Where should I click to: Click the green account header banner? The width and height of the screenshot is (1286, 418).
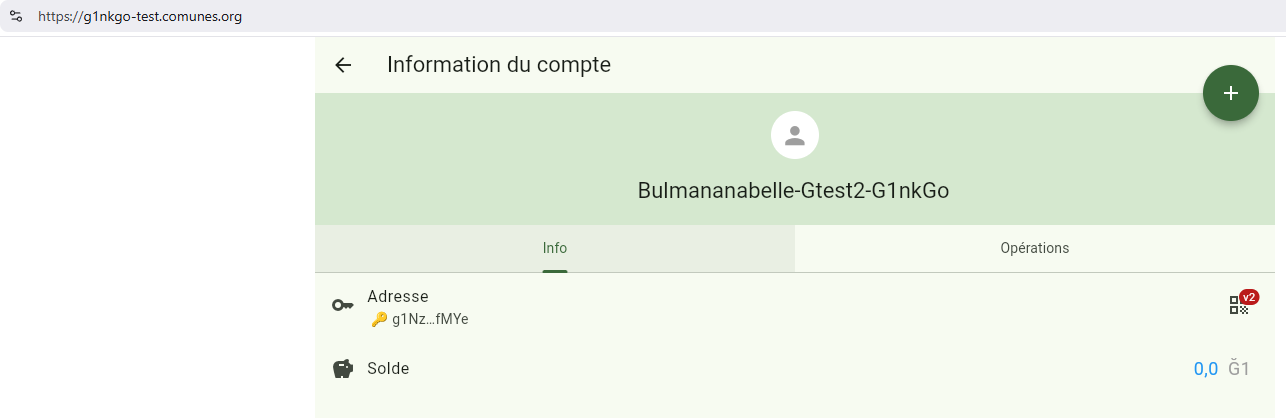(x=500, y=160)
